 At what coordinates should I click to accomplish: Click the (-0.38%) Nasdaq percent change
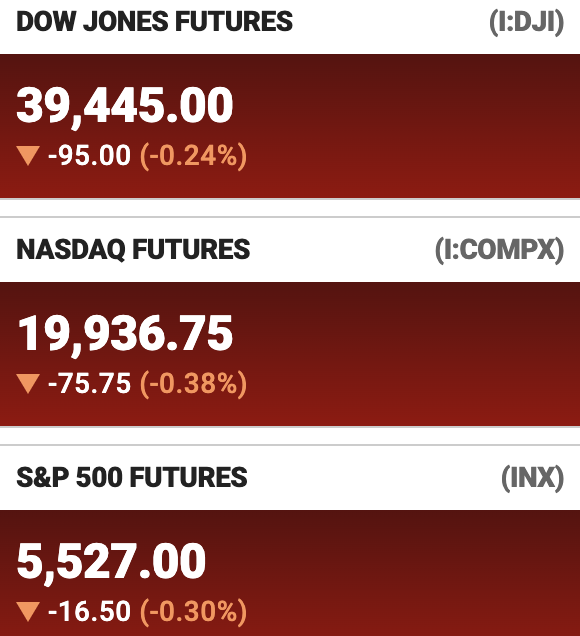193,384
